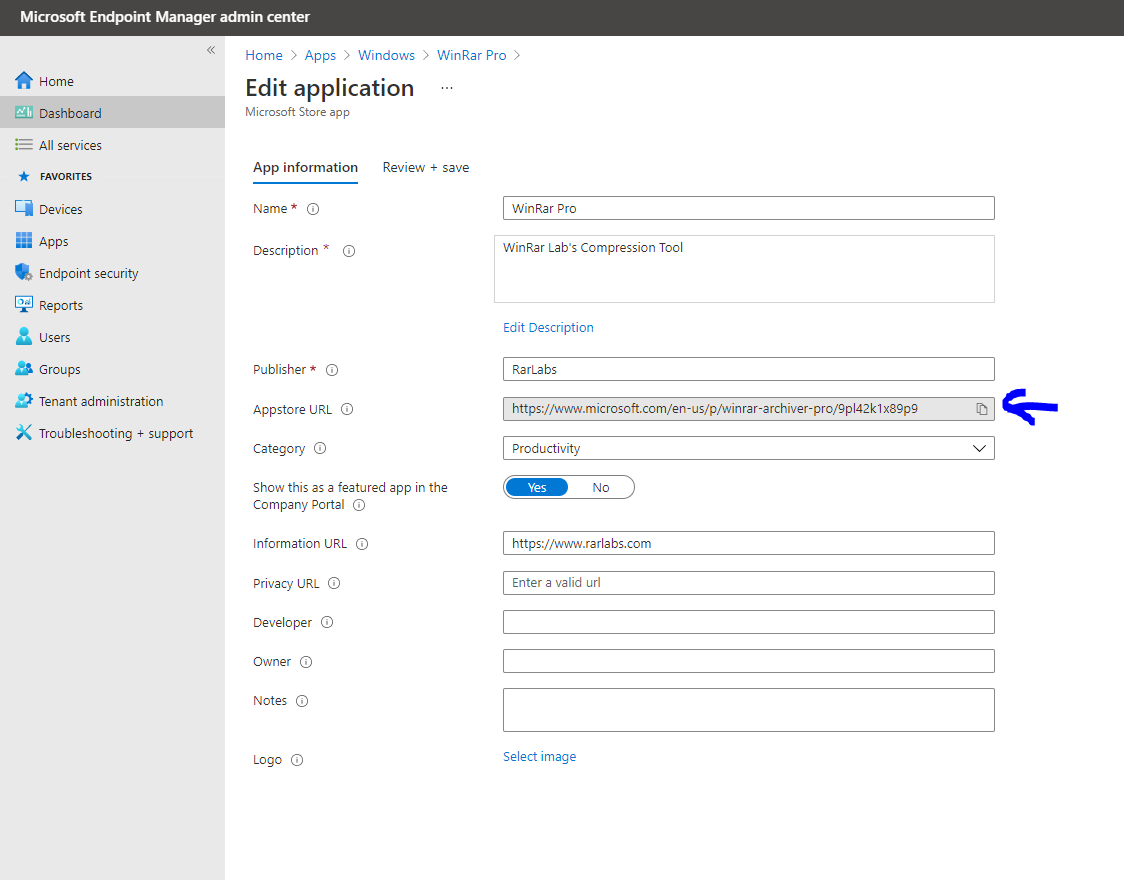Click the Apps grid icon
Image resolution: width=1124 pixels, height=880 pixels.
[24, 241]
